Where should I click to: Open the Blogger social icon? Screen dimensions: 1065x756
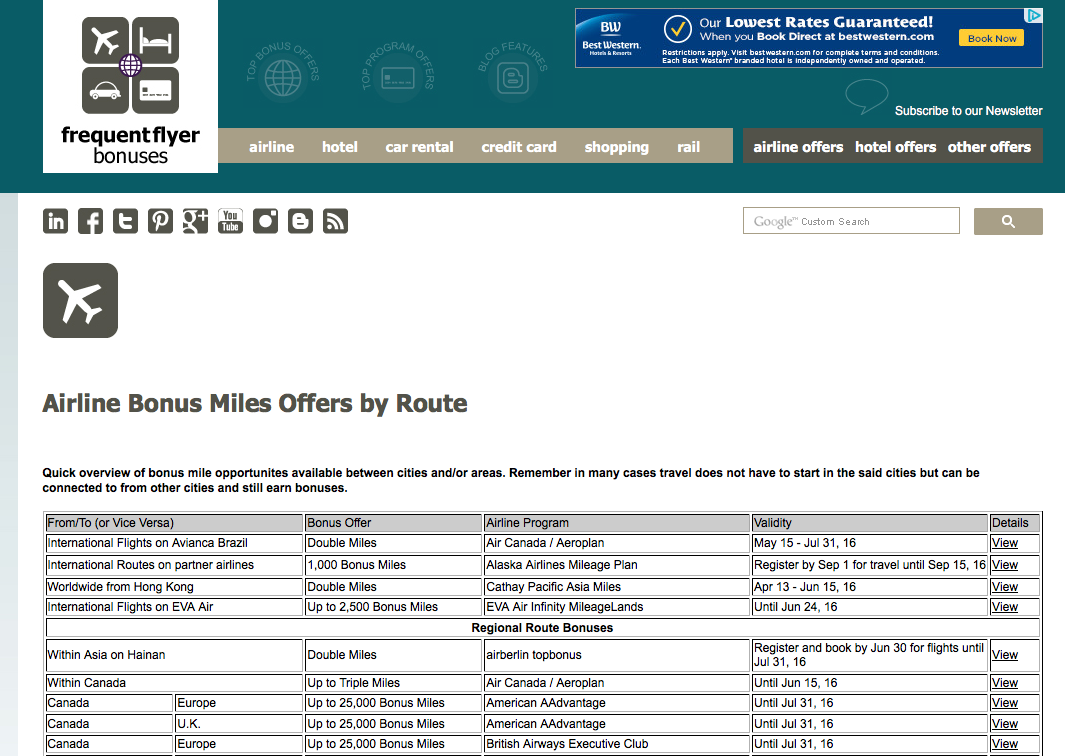click(300, 221)
